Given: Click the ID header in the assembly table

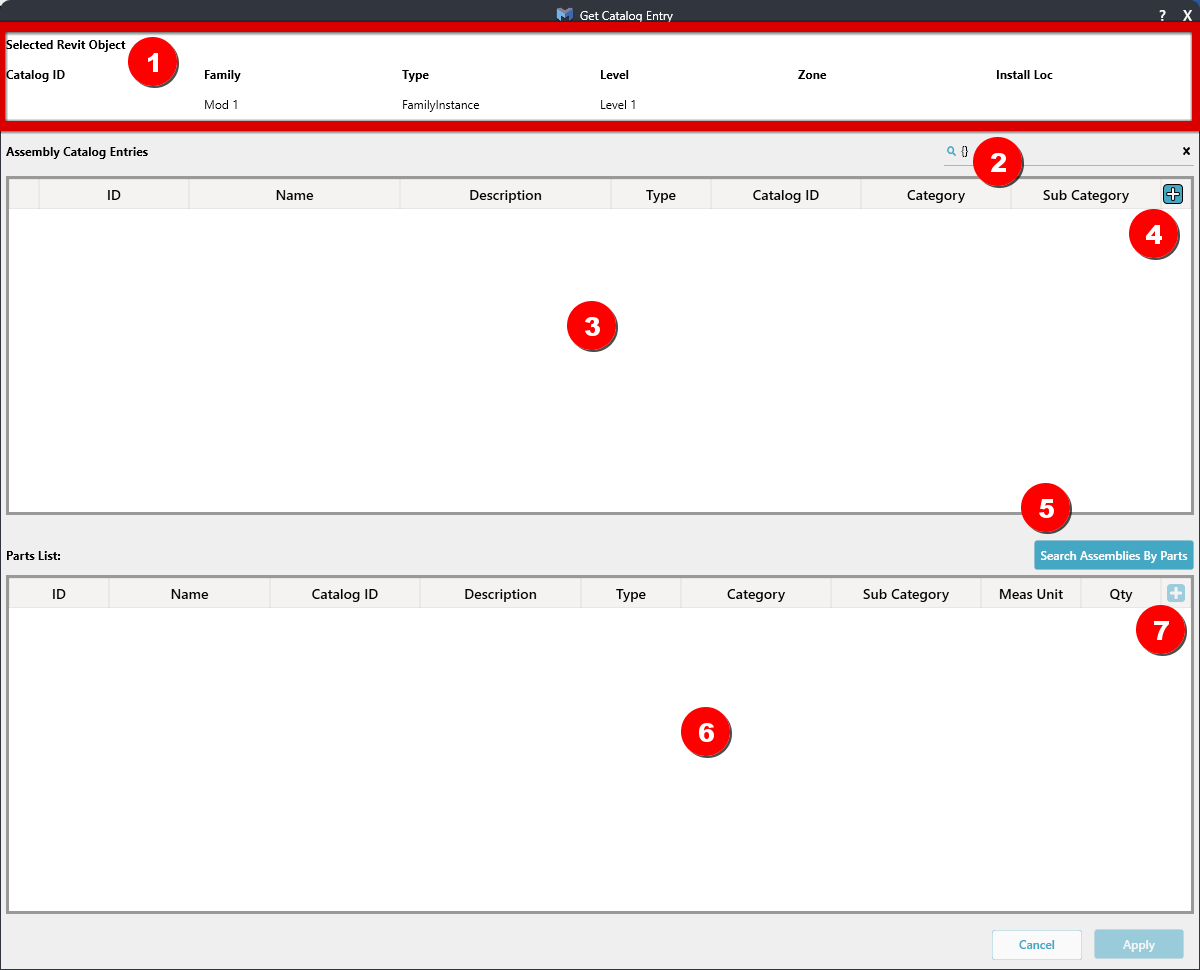Looking at the screenshot, I should pos(113,195).
